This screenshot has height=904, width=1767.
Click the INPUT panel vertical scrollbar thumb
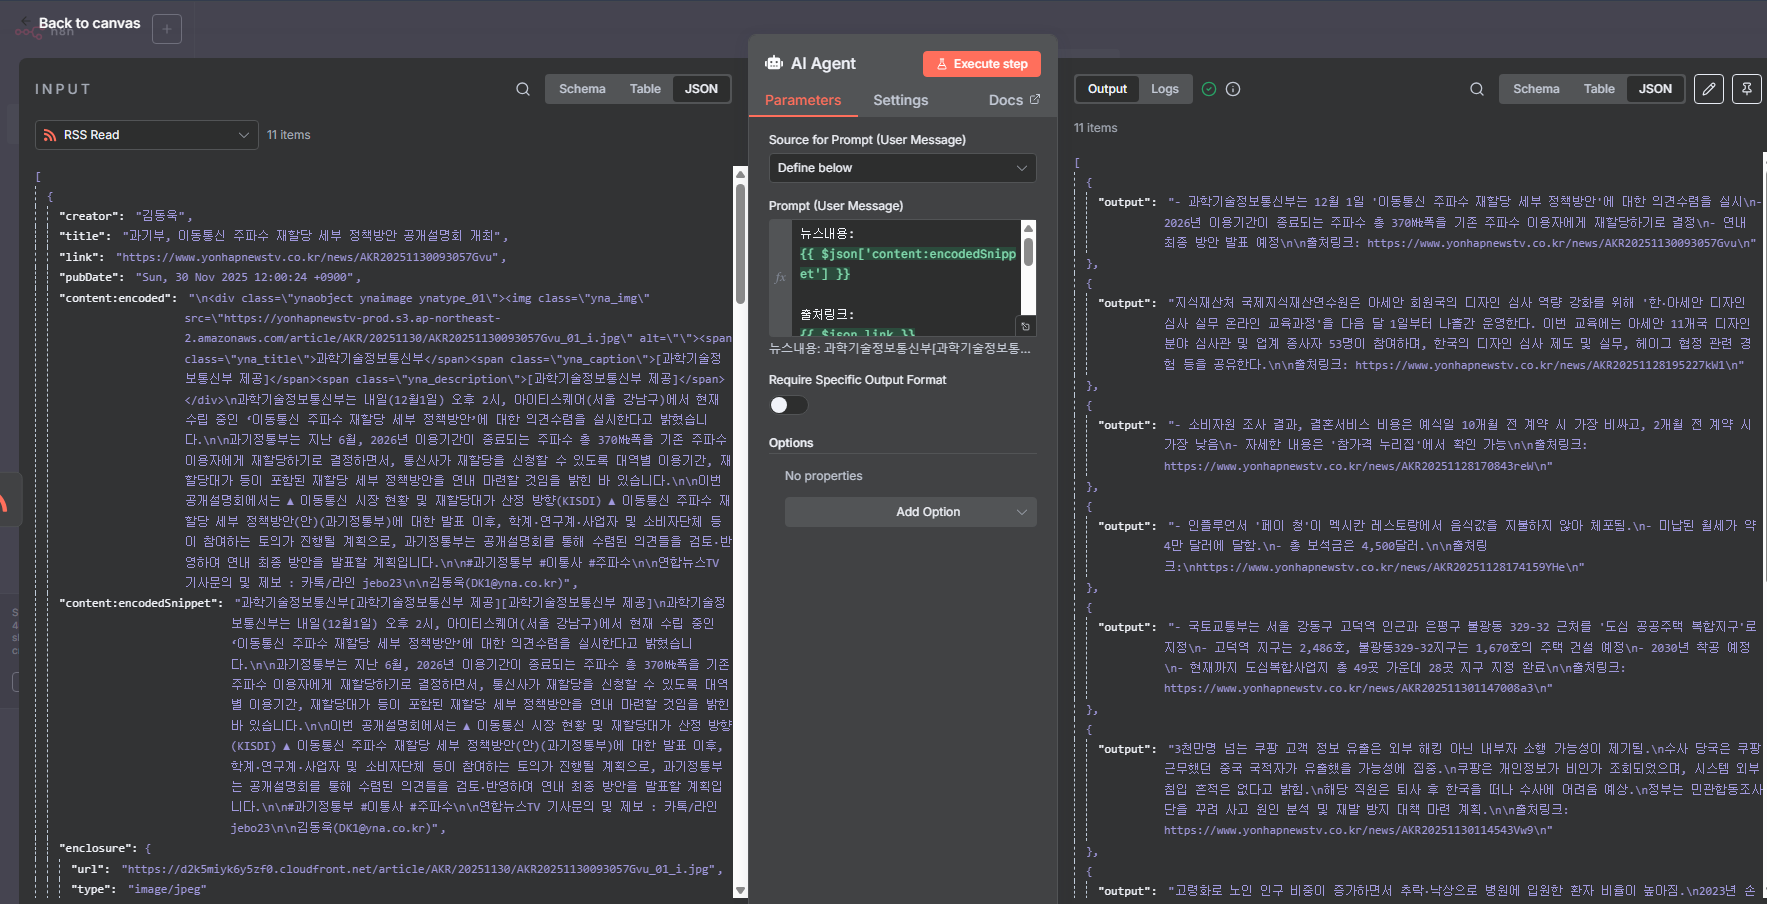point(740,242)
